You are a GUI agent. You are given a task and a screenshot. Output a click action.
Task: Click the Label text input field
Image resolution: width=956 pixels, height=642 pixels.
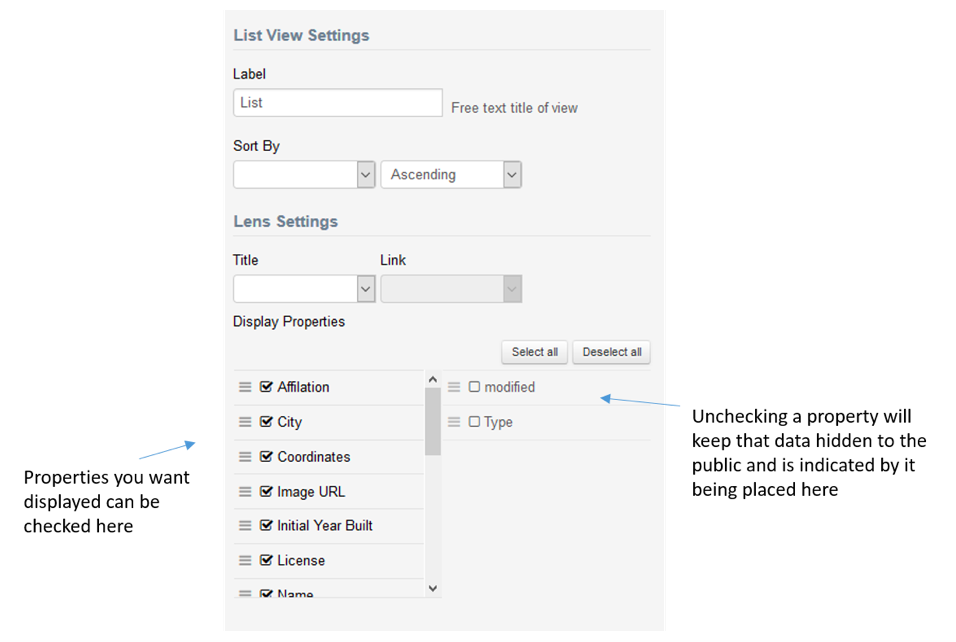(337, 103)
